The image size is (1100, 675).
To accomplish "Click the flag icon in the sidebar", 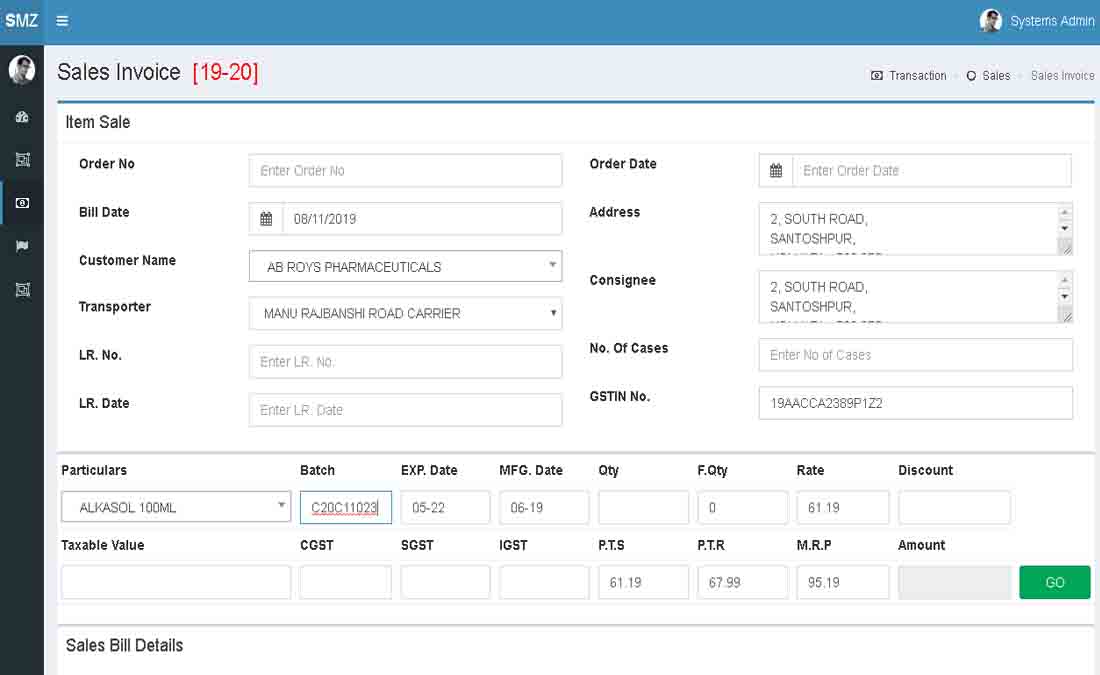I will click(x=22, y=246).
